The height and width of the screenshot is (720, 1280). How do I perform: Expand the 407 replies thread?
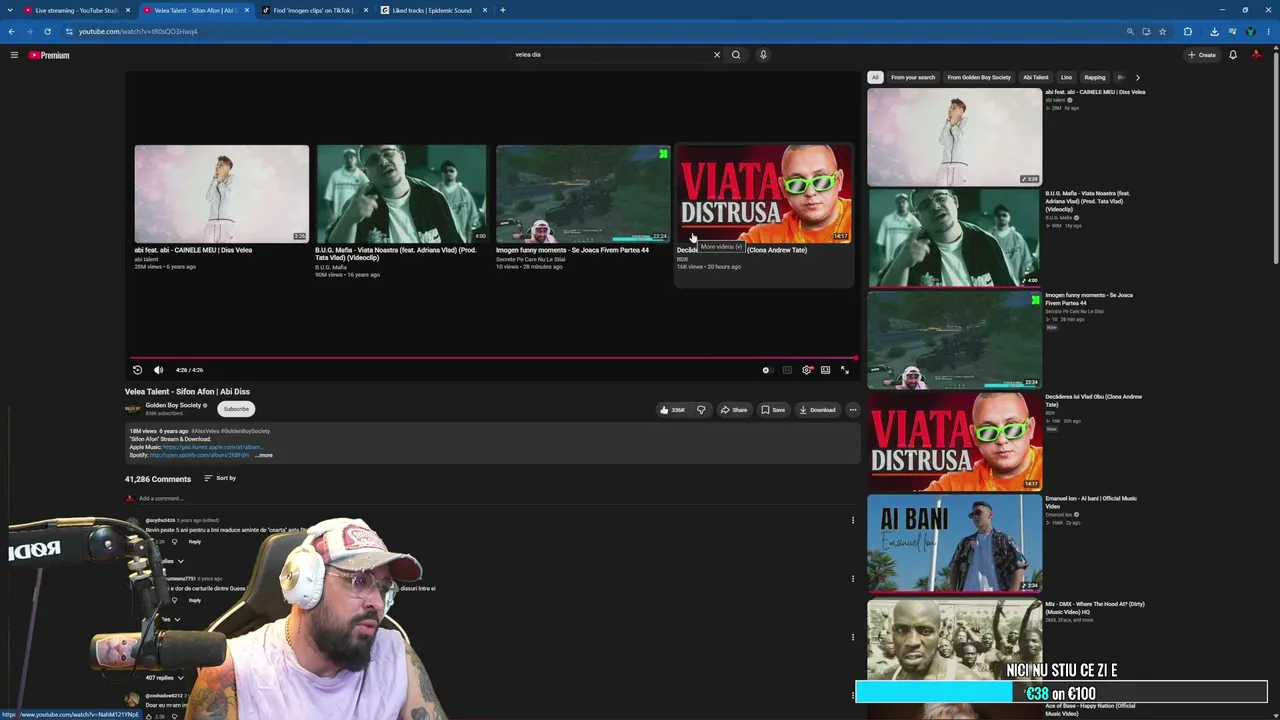pos(165,678)
